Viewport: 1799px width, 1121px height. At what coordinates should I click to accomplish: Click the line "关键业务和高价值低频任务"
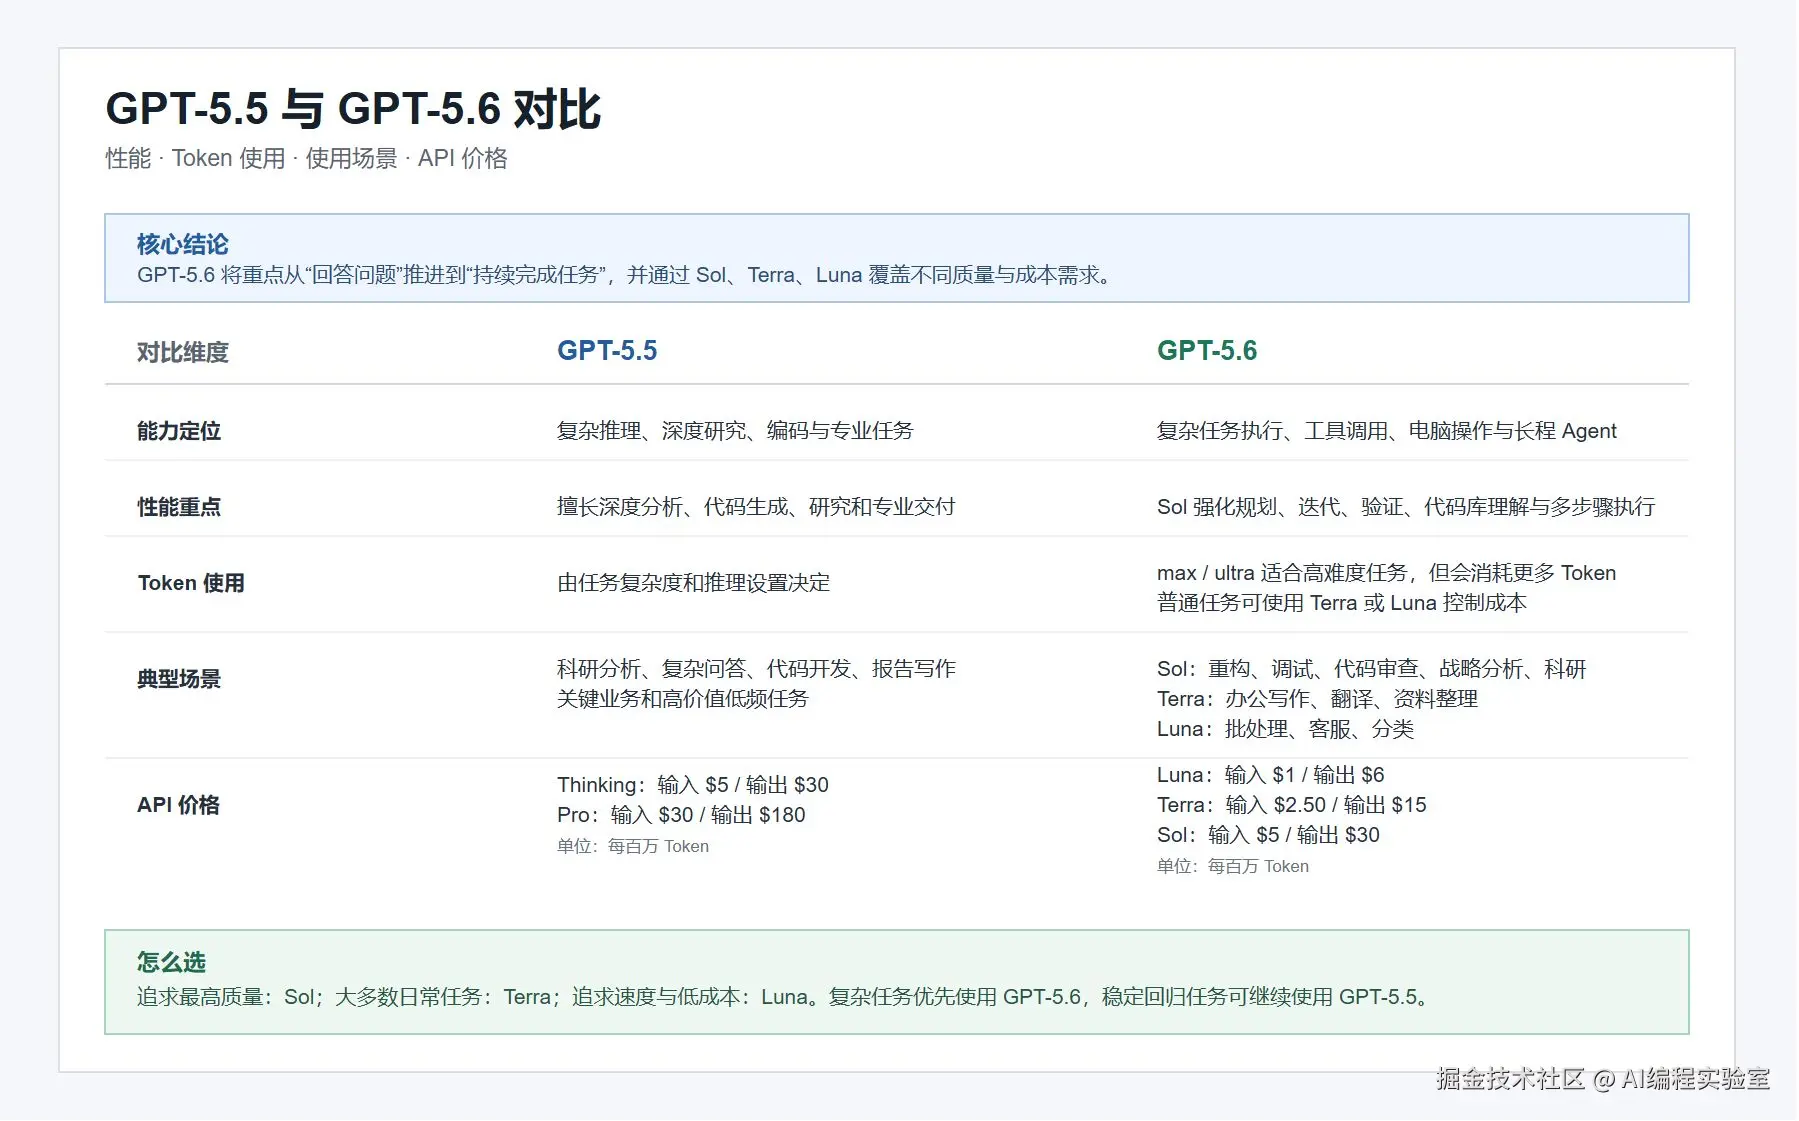pyautogui.click(x=683, y=699)
